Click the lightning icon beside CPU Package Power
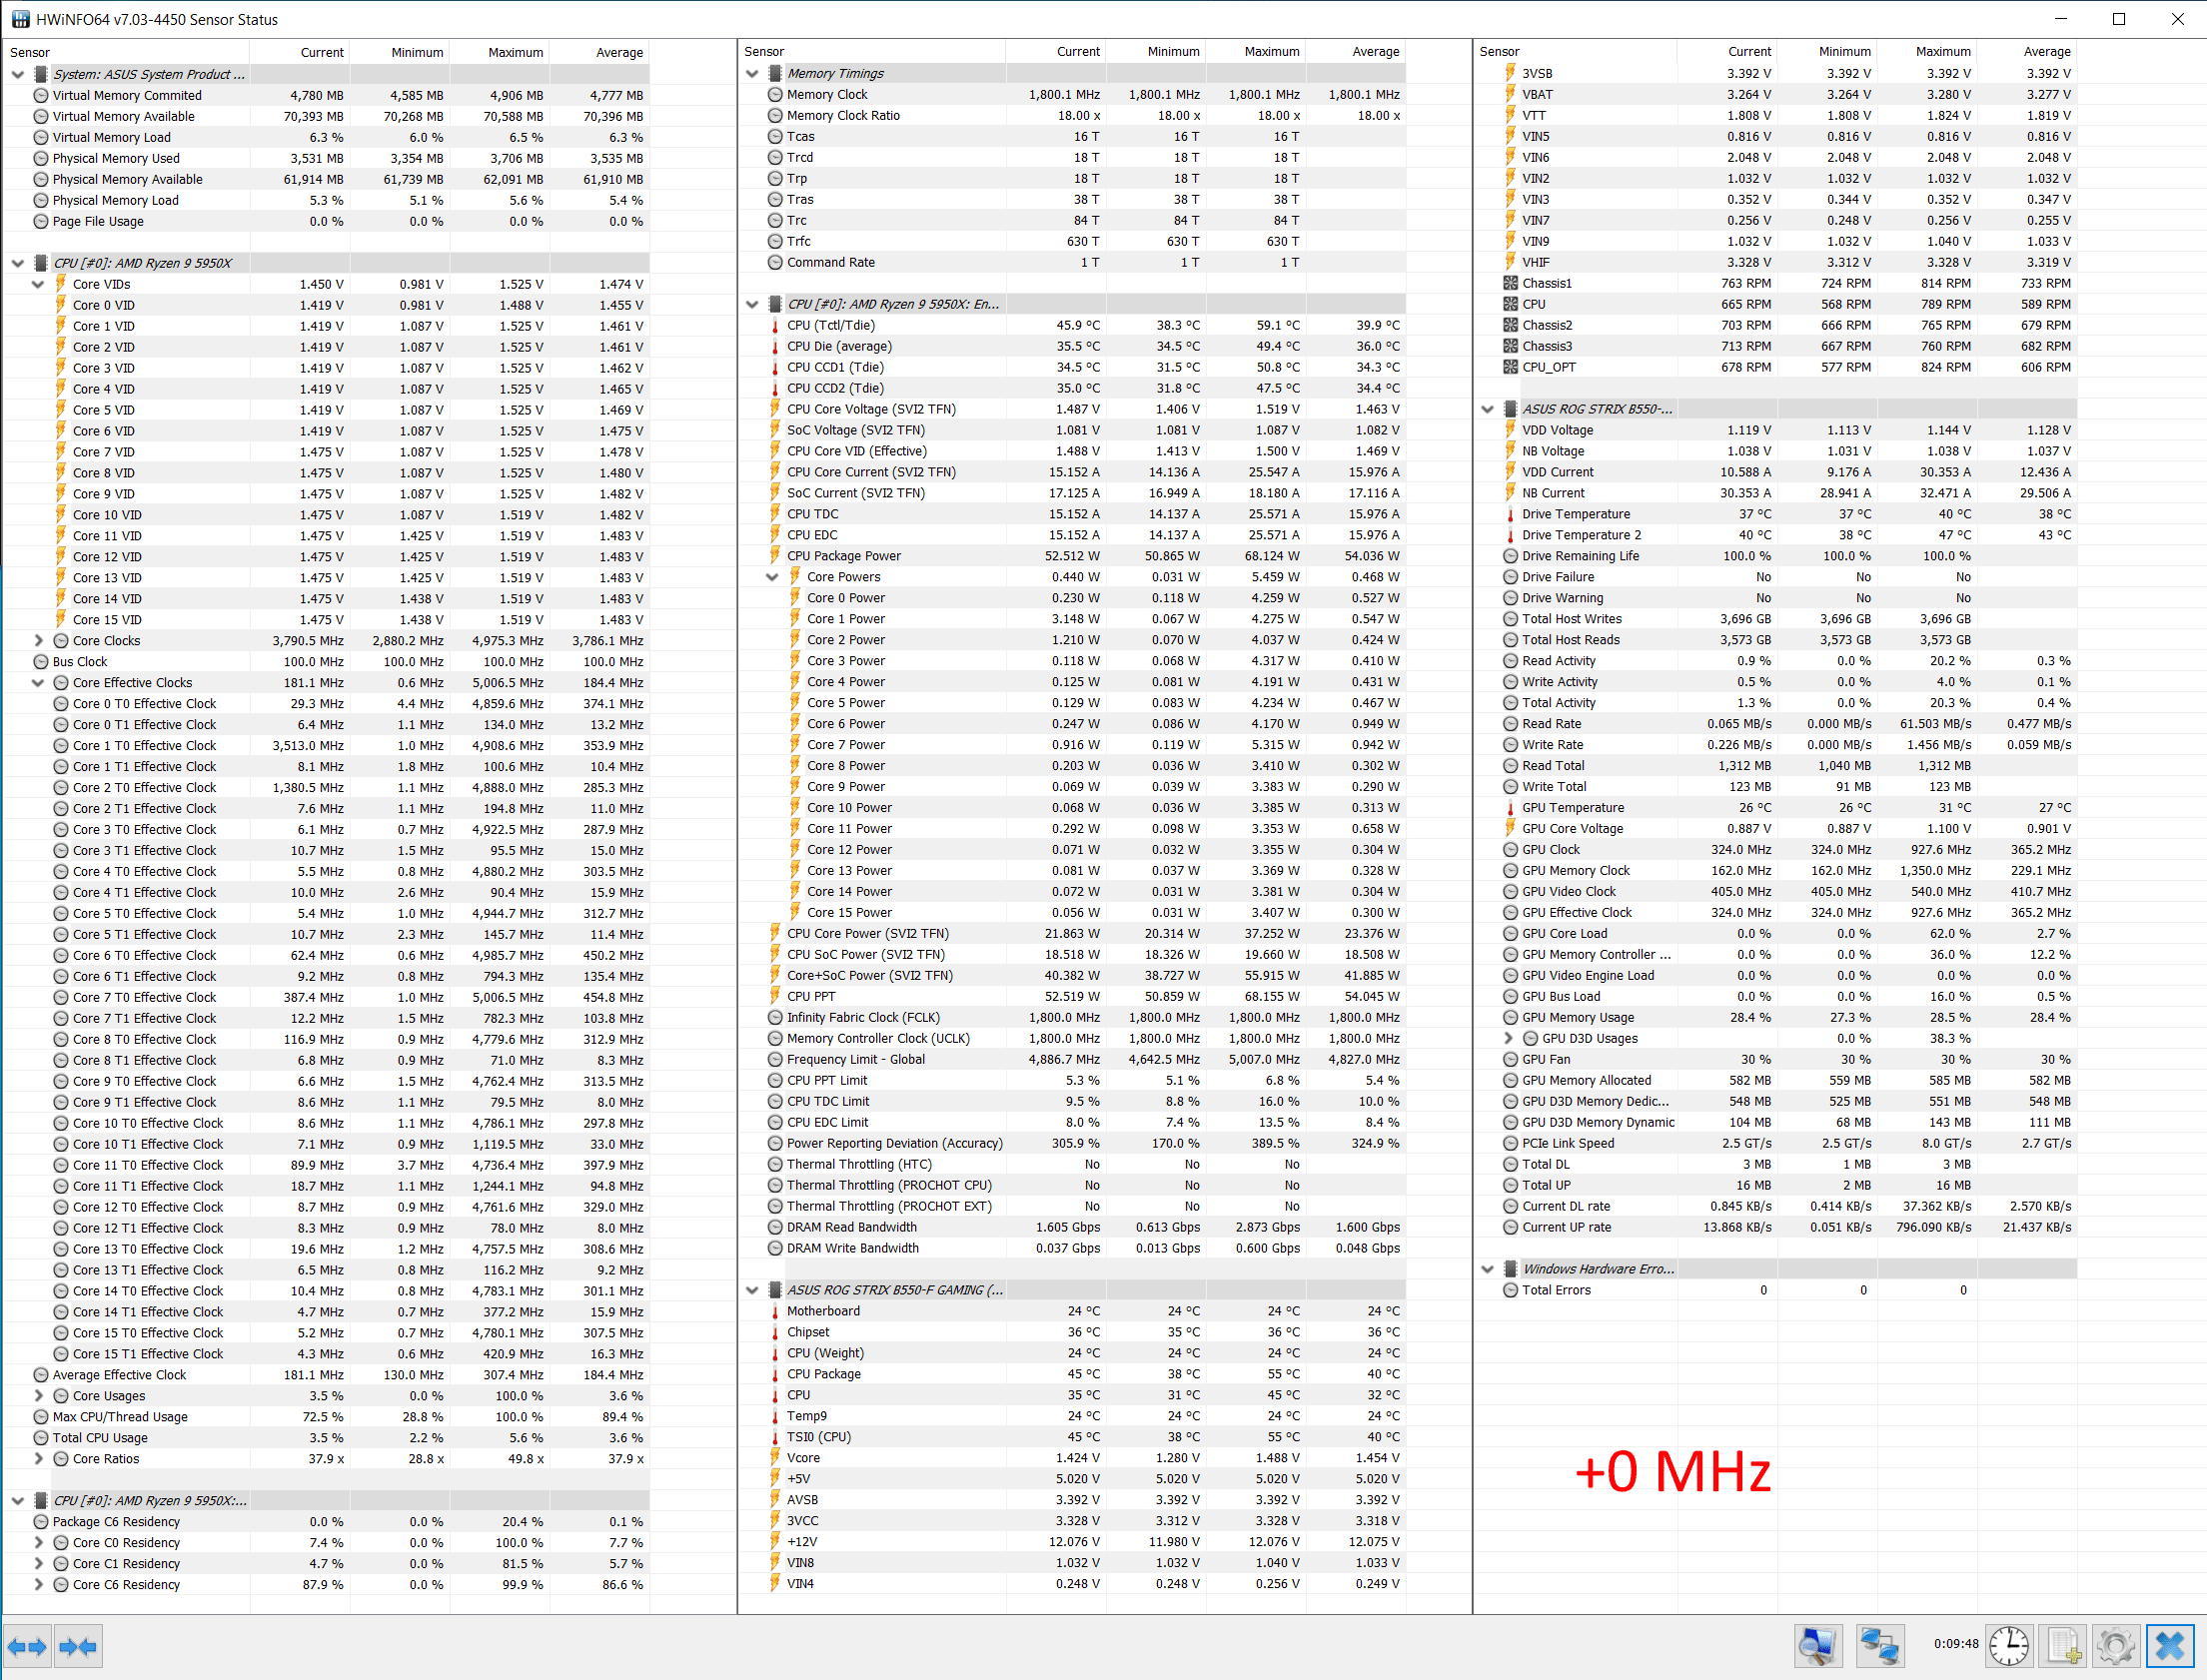2207x1680 pixels. (x=775, y=556)
